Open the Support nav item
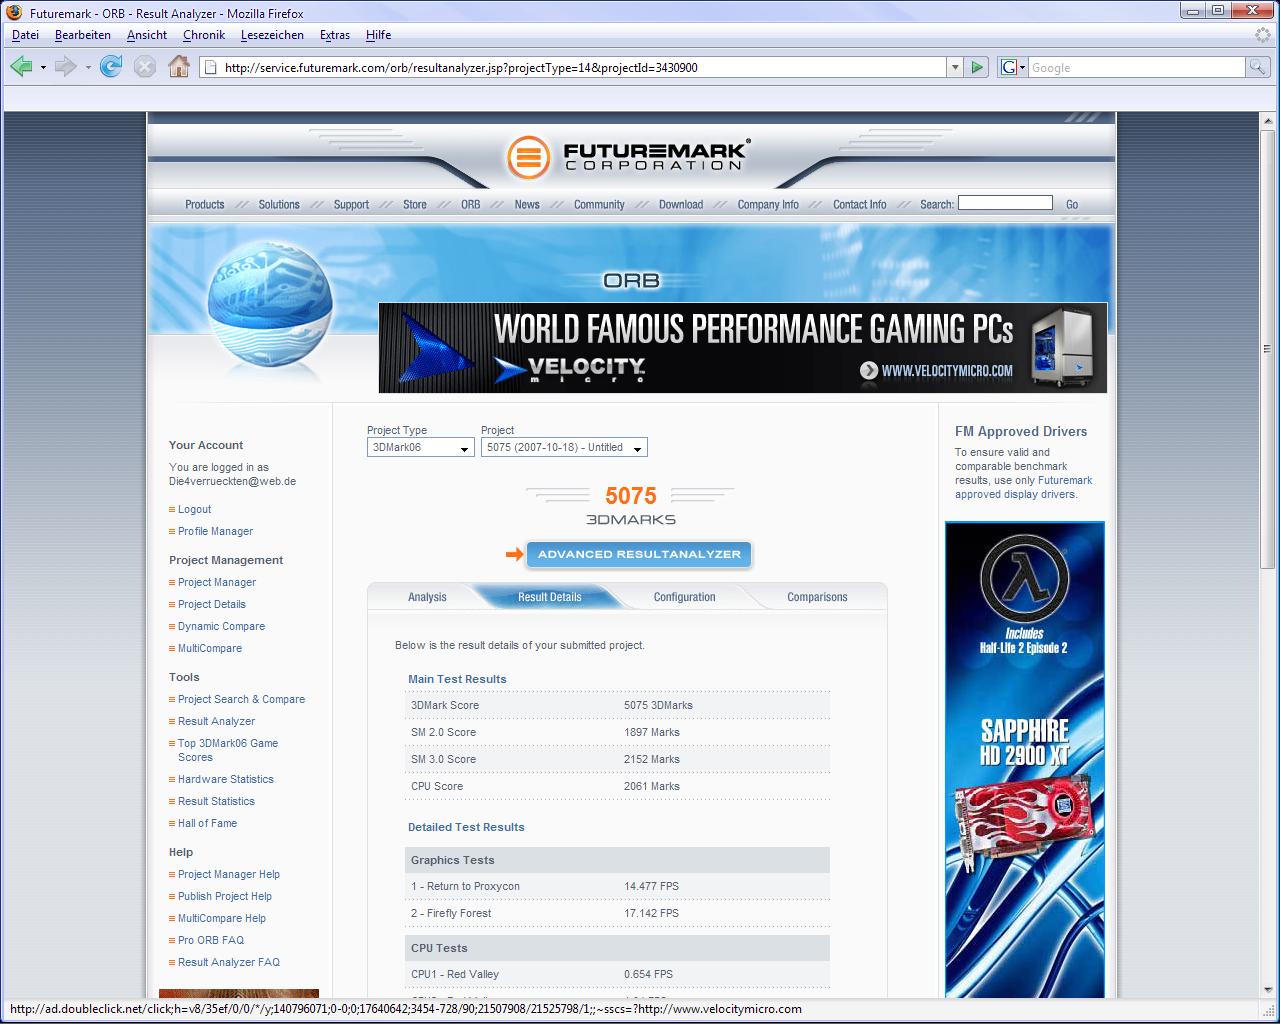 pos(351,204)
